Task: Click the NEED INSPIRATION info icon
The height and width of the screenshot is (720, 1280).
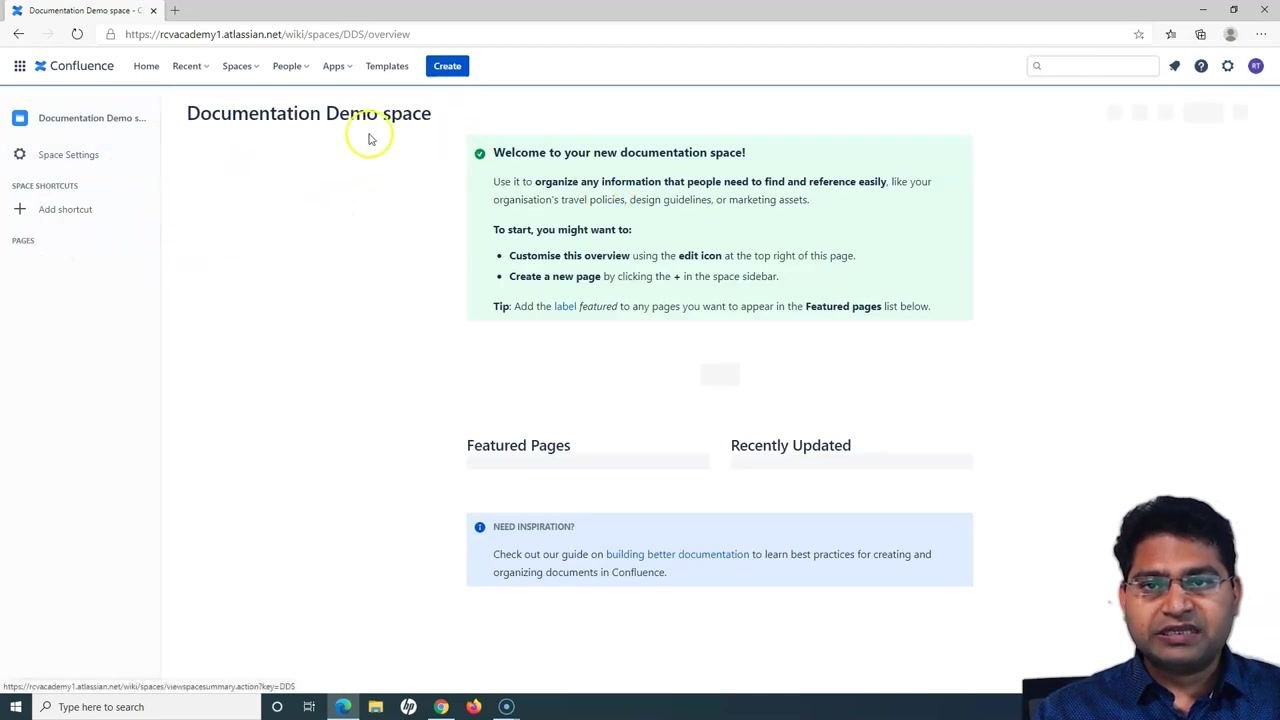Action: pos(480,527)
